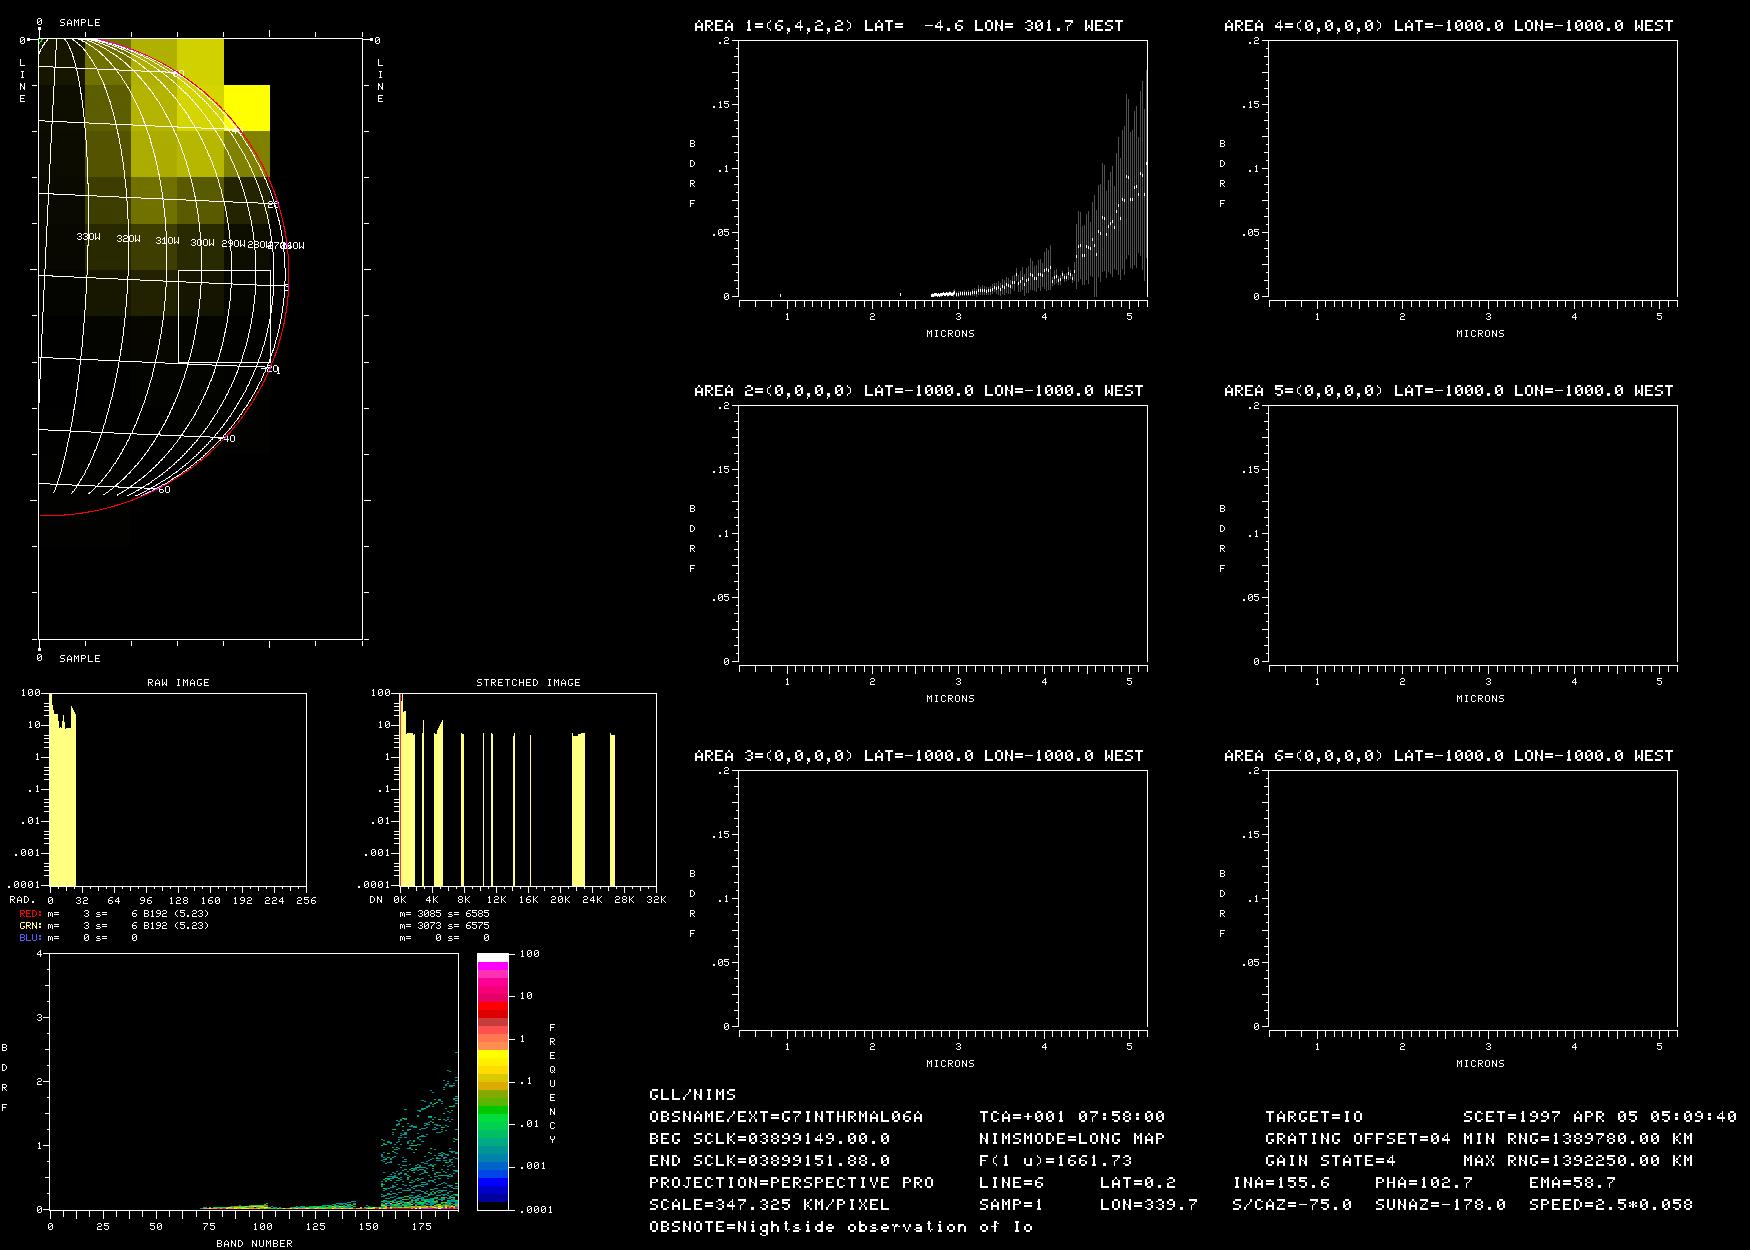Click the OBSNAME/EXT=G7INTHRMAL06A text

786,1117
